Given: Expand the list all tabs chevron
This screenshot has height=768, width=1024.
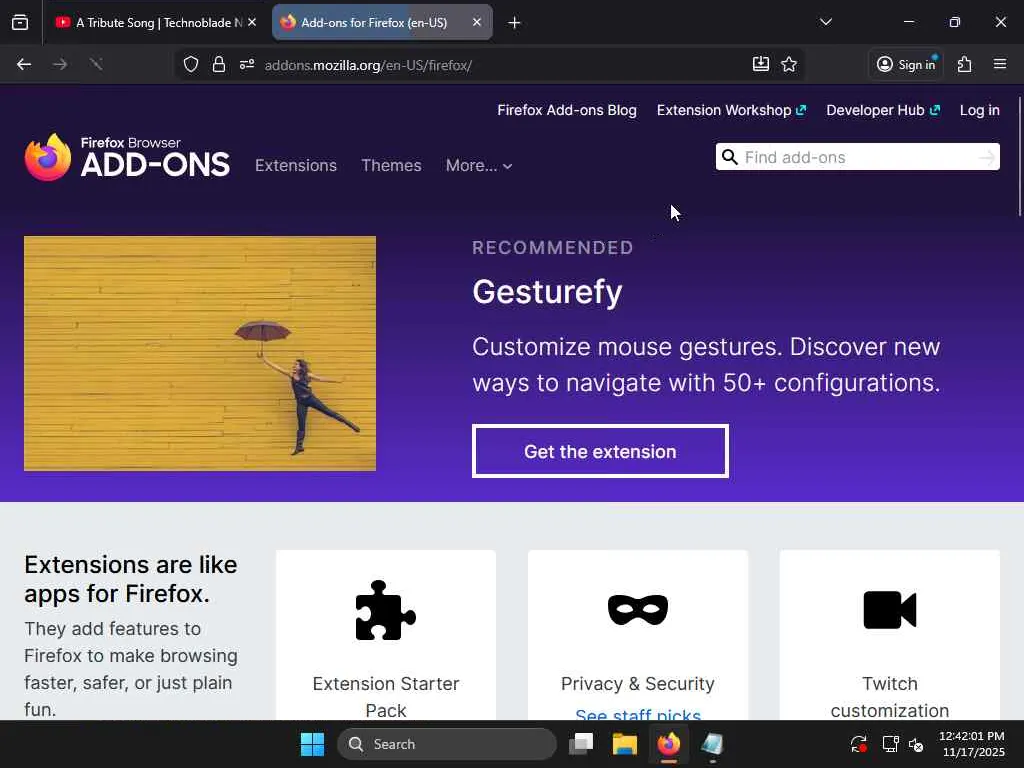Looking at the screenshot, I should (825, 22).
